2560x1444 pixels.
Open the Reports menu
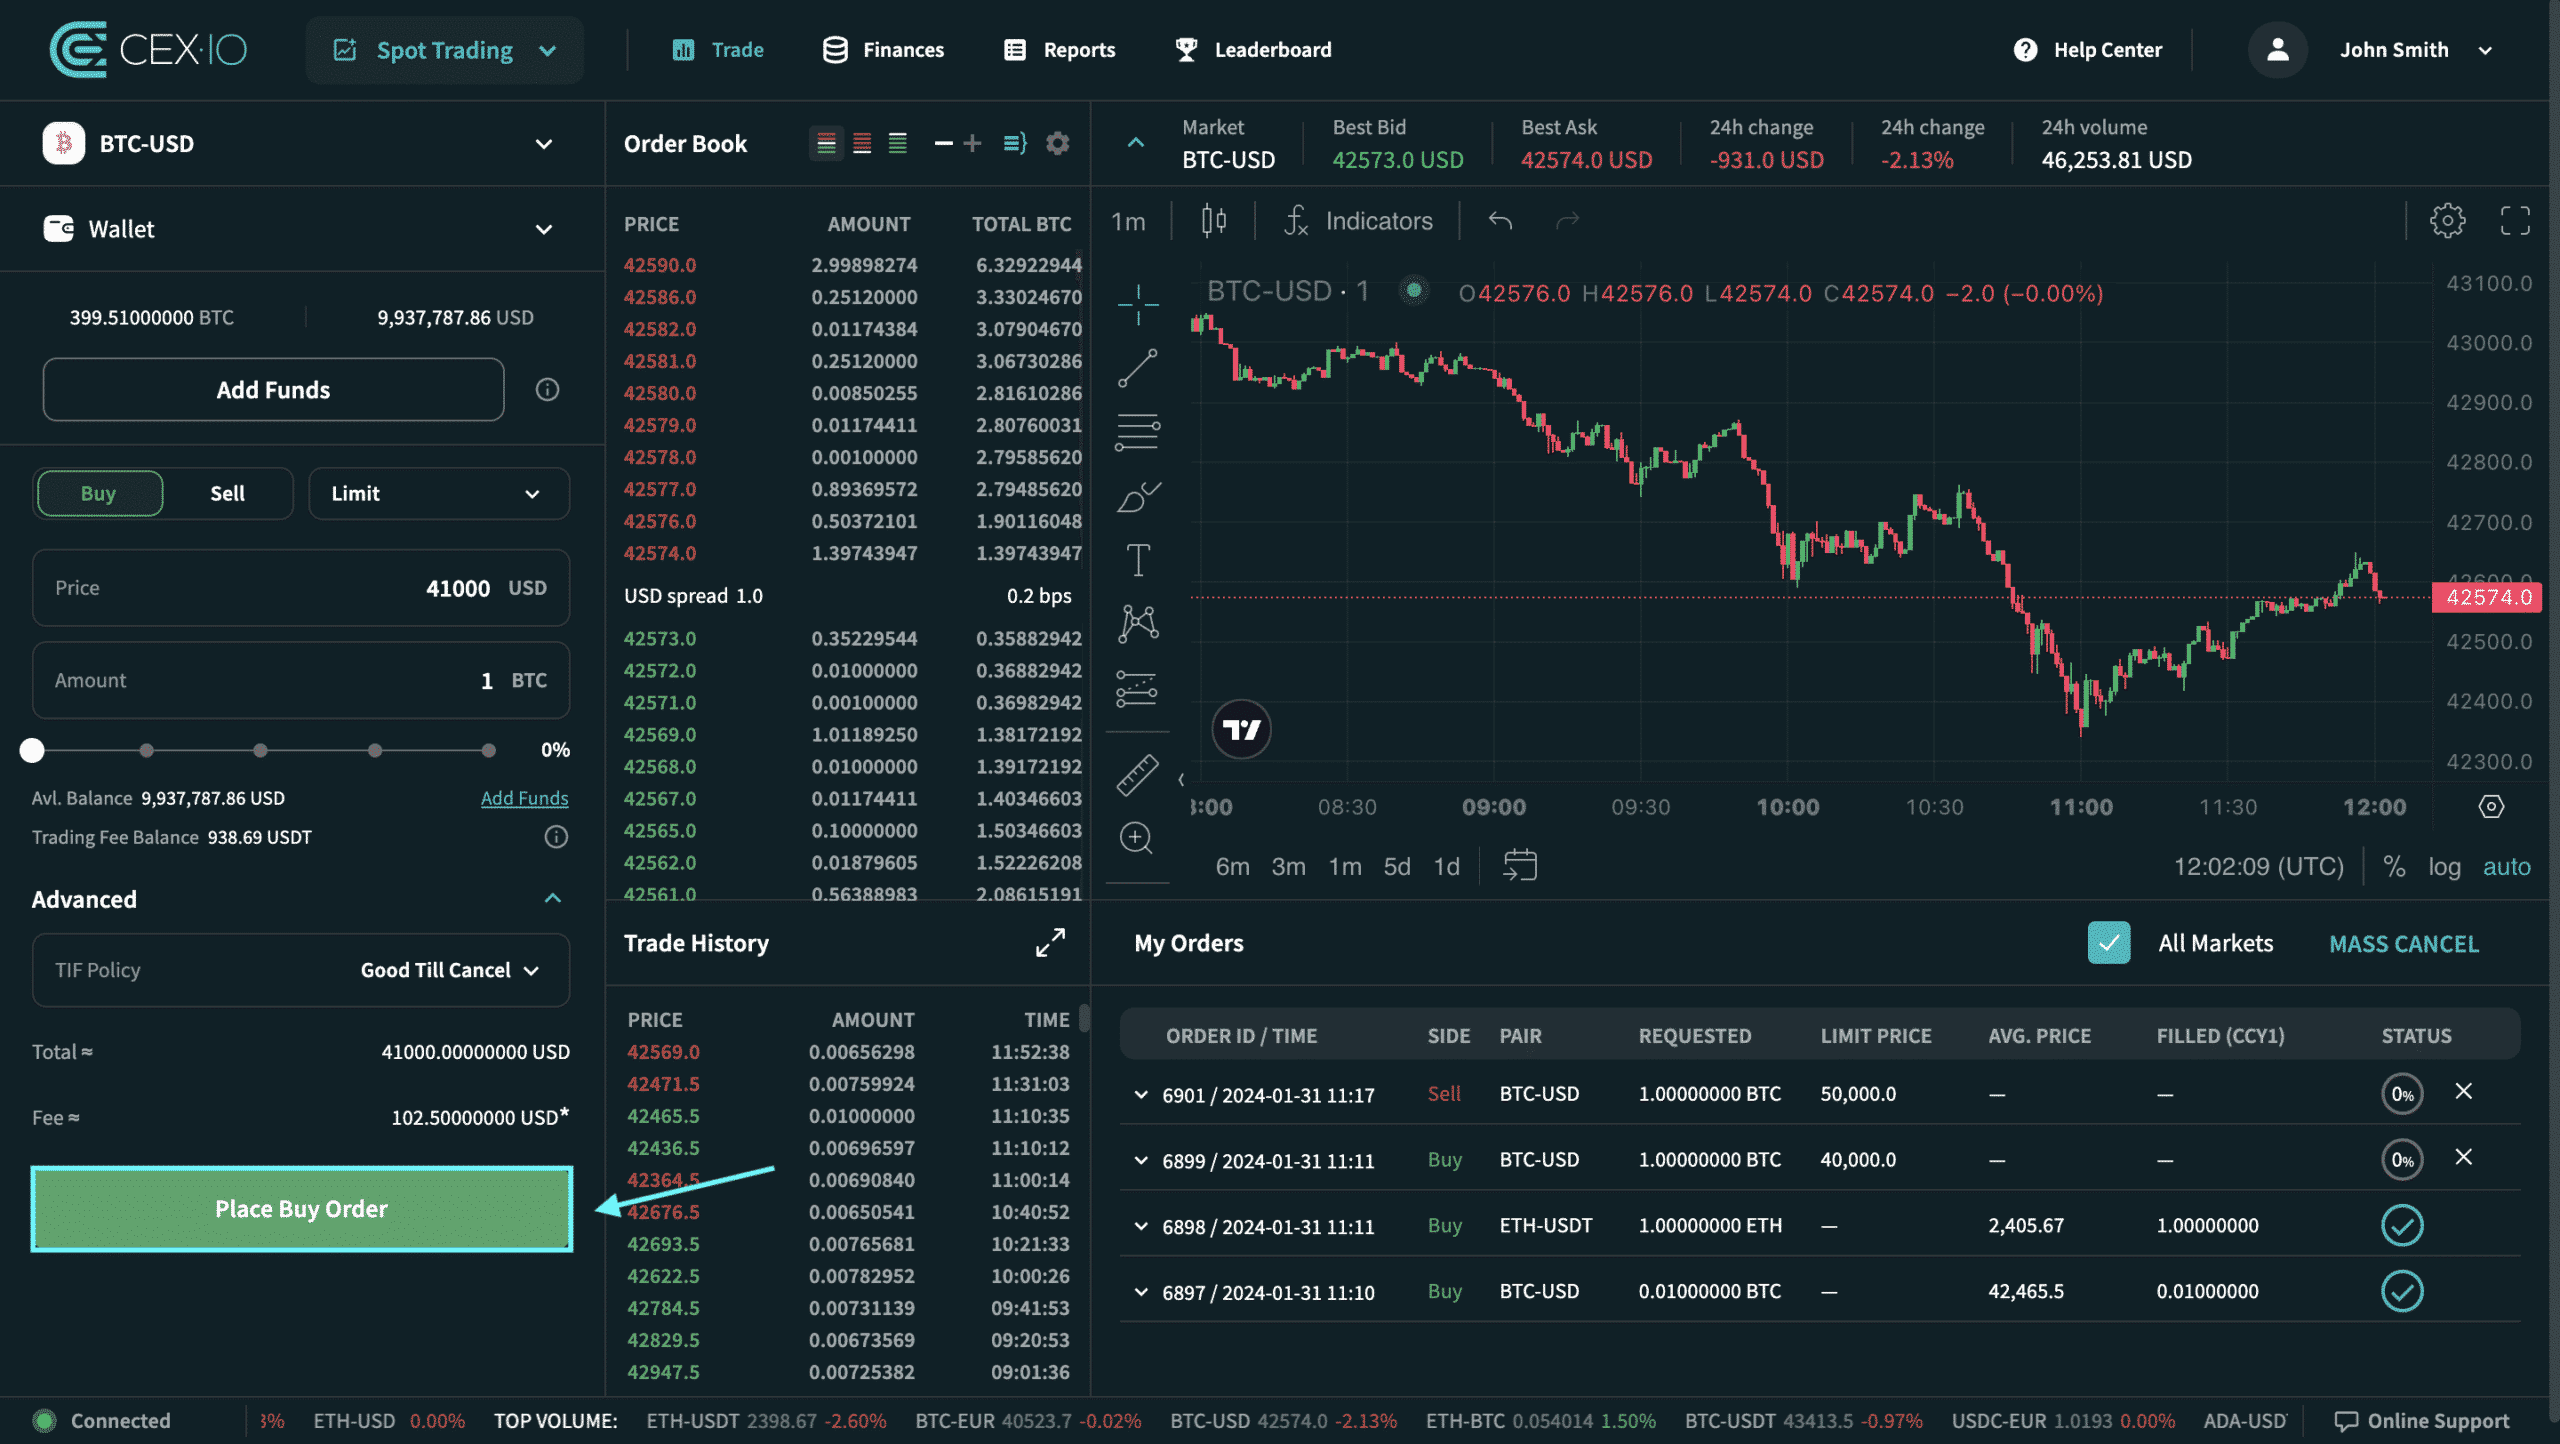(1059, 50)
